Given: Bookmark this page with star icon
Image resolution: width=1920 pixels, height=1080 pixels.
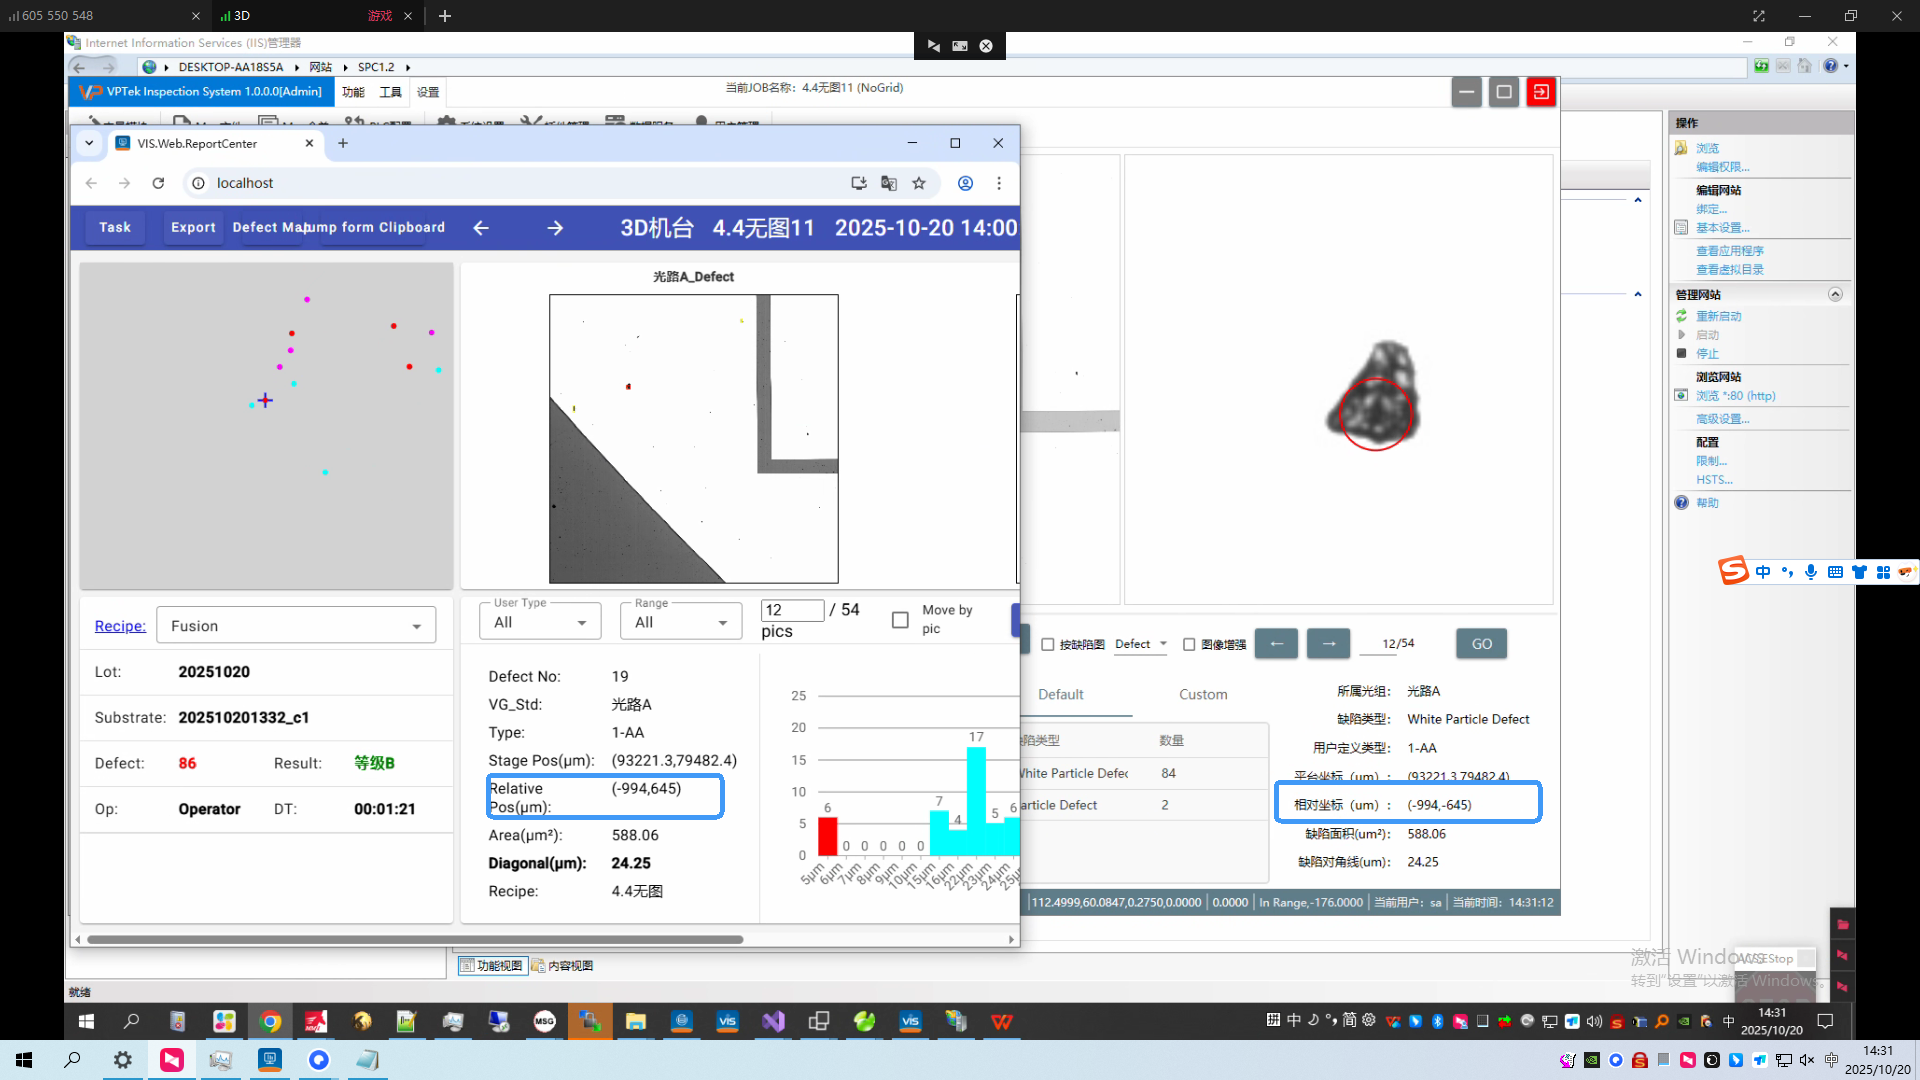Looking at the screenshot, I should click(x=919, y=183).
